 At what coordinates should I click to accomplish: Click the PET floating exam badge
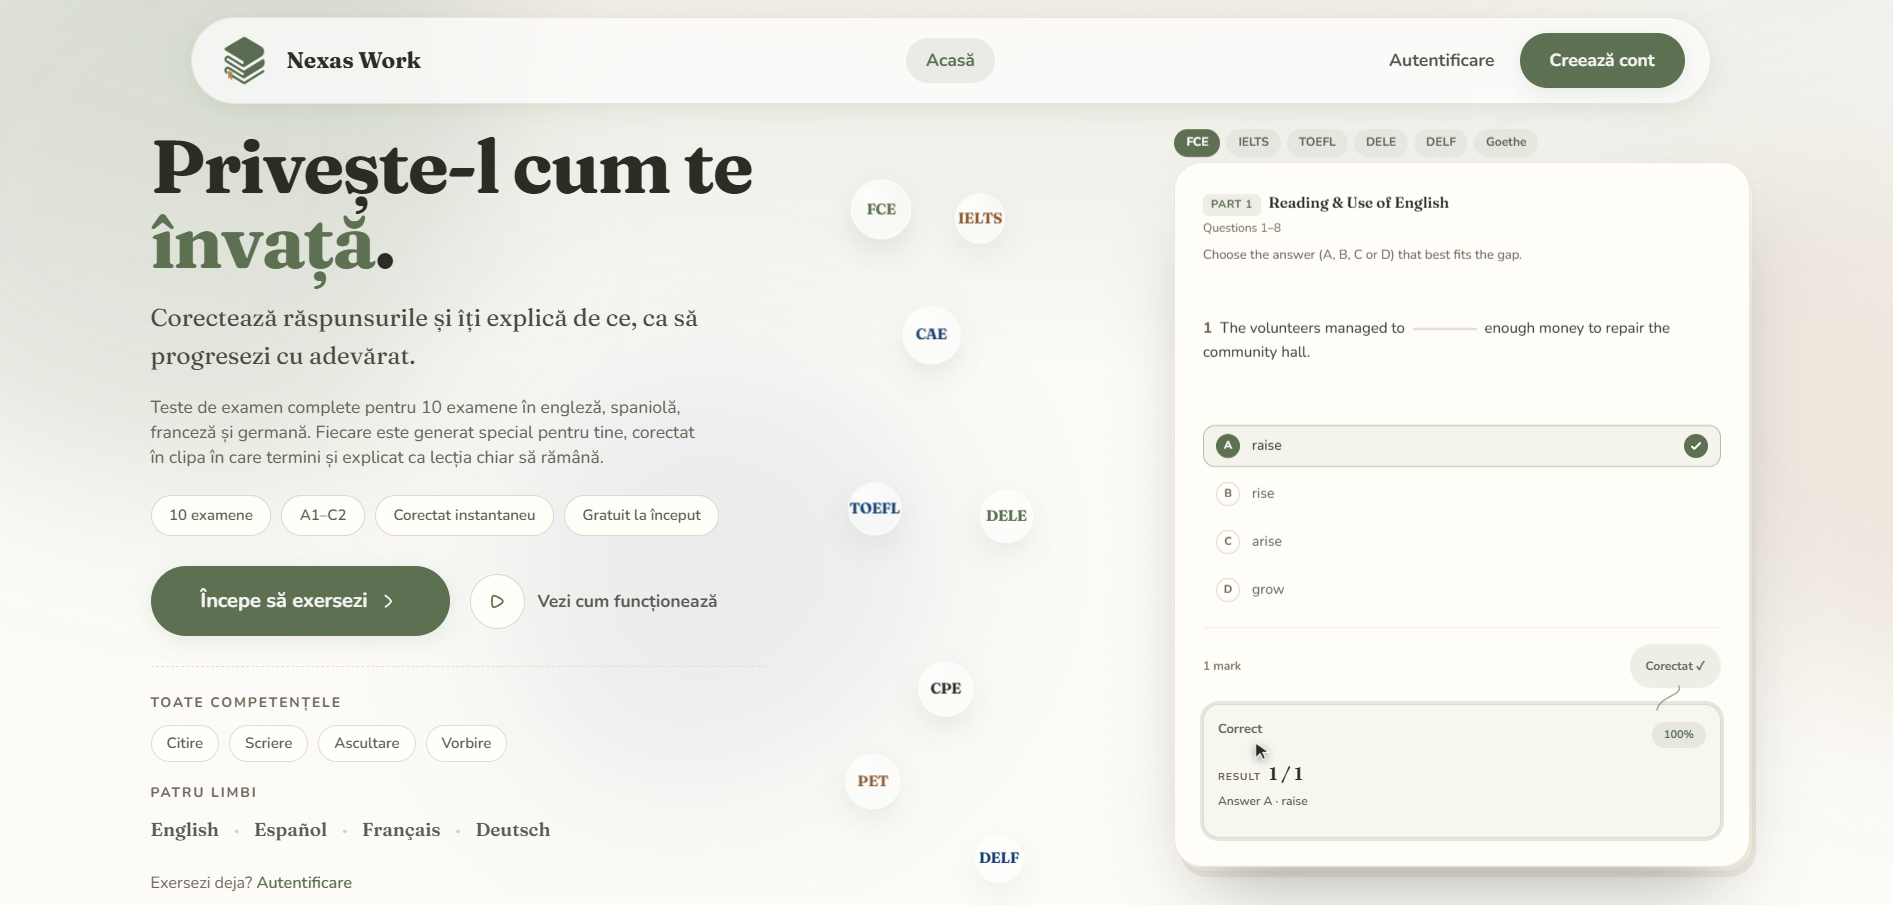[x=873, y=781]
